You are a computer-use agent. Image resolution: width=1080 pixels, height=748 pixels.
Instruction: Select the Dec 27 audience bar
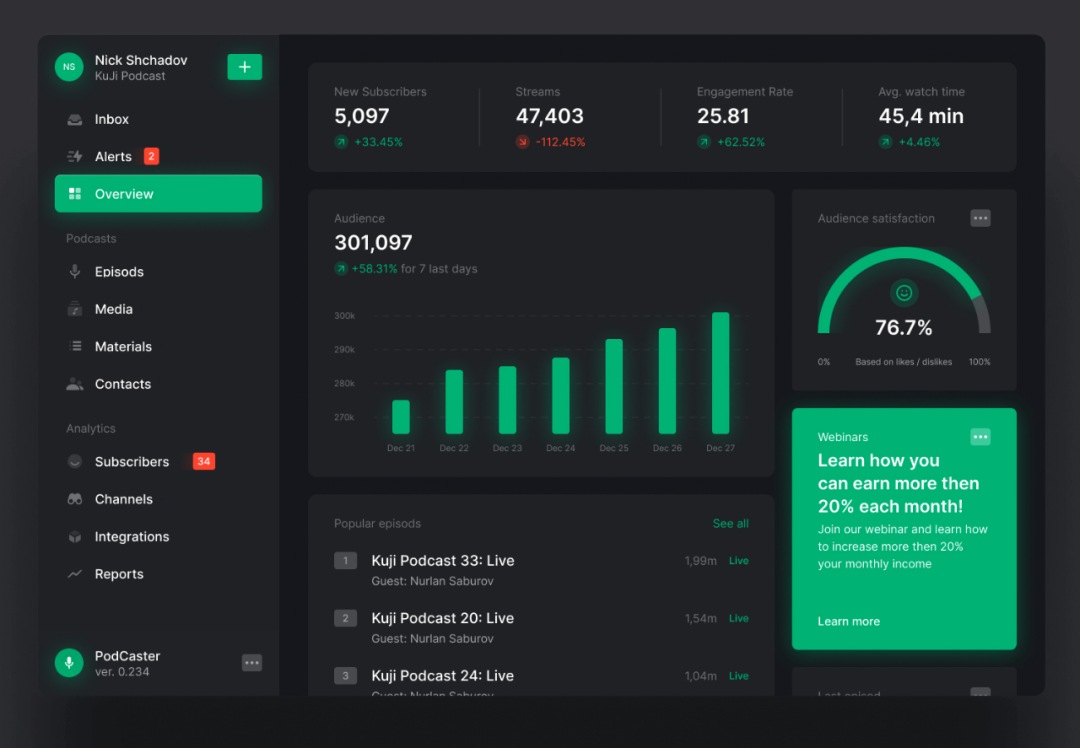720,373
